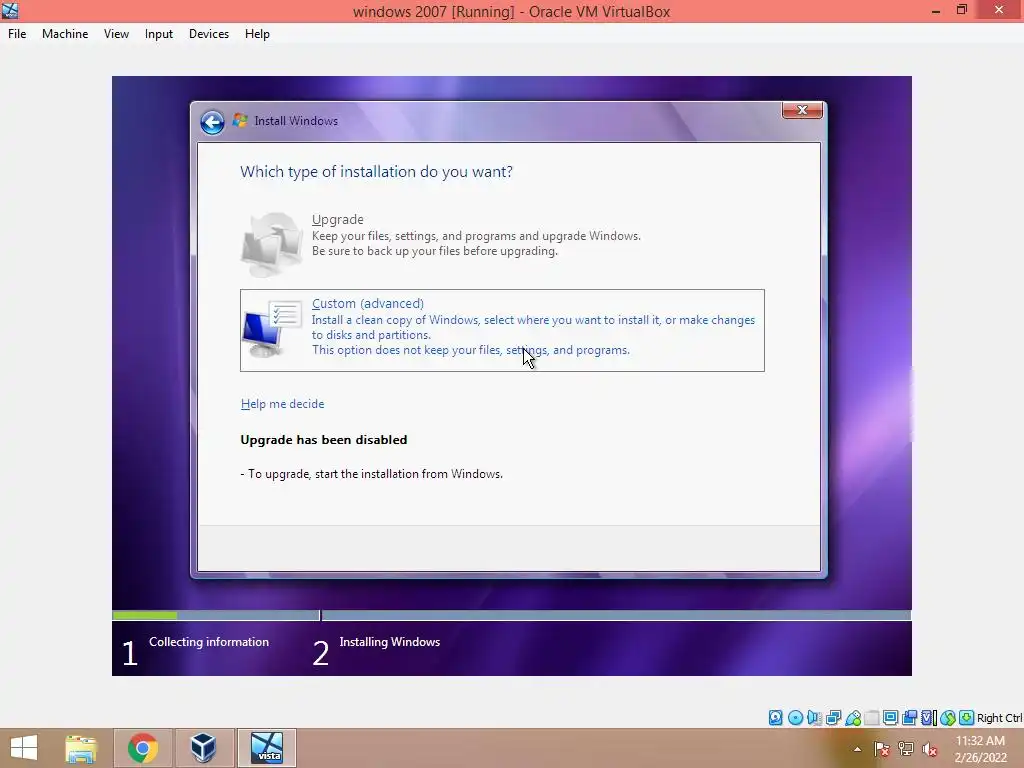Choose Custom (advanced) installation option

coord(502,330)
